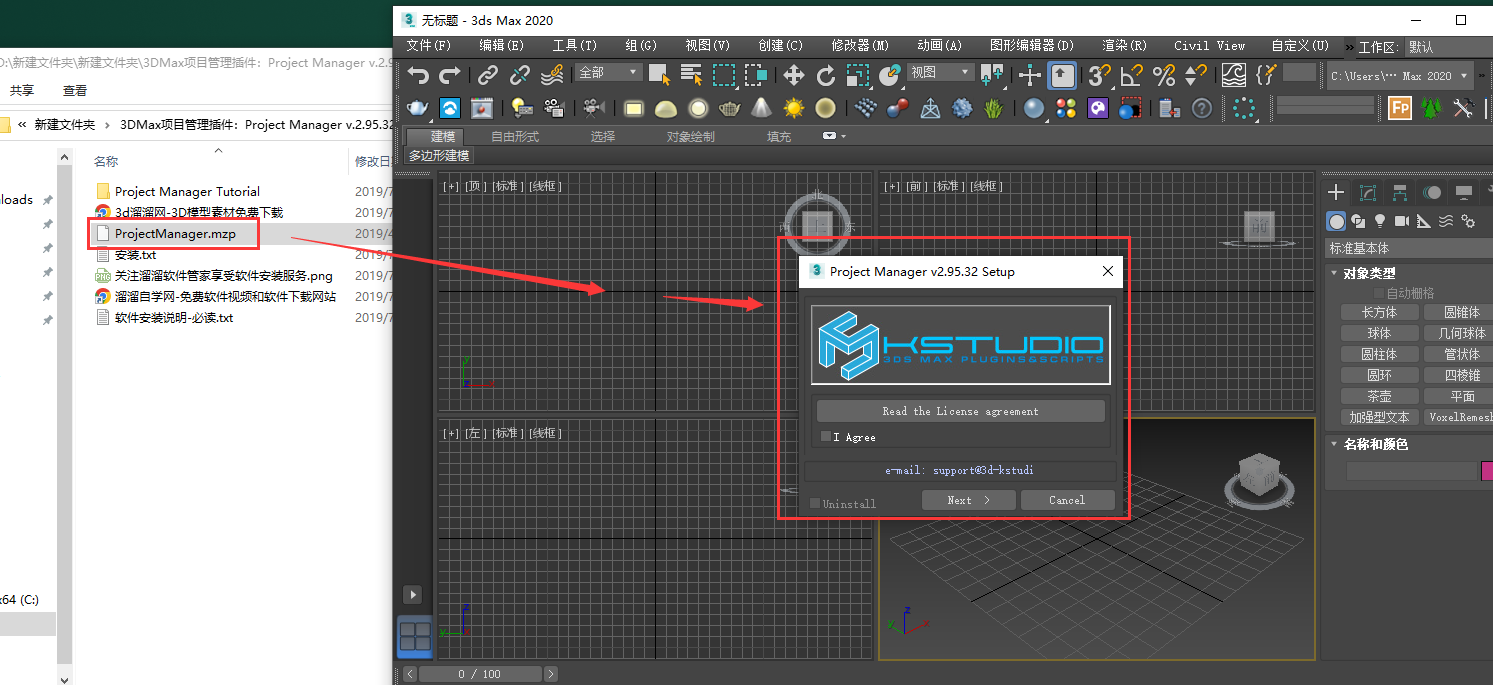
Task: Switch to the 对象绘制 ribbon tab
Action: (x=691, y=136)
